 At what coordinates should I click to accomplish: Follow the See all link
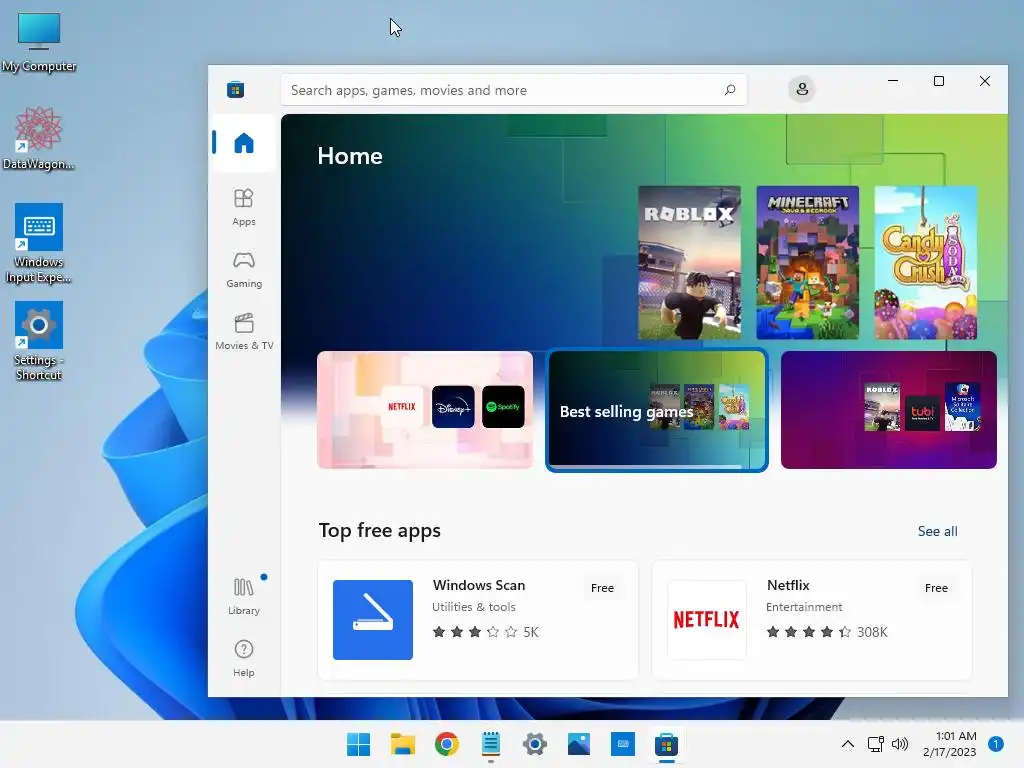pyautogui.click(x=937, y=531)
